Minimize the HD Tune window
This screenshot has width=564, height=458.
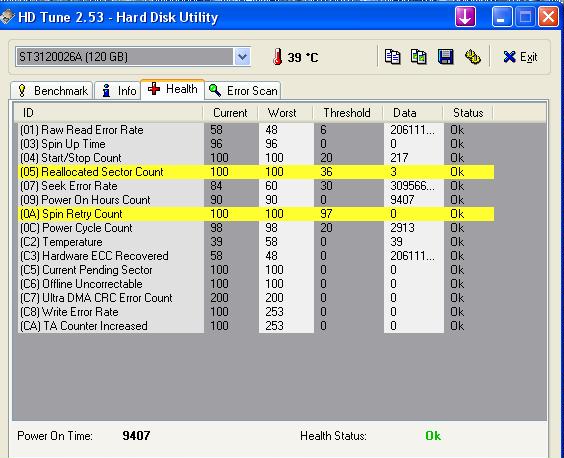click(502, 17)
